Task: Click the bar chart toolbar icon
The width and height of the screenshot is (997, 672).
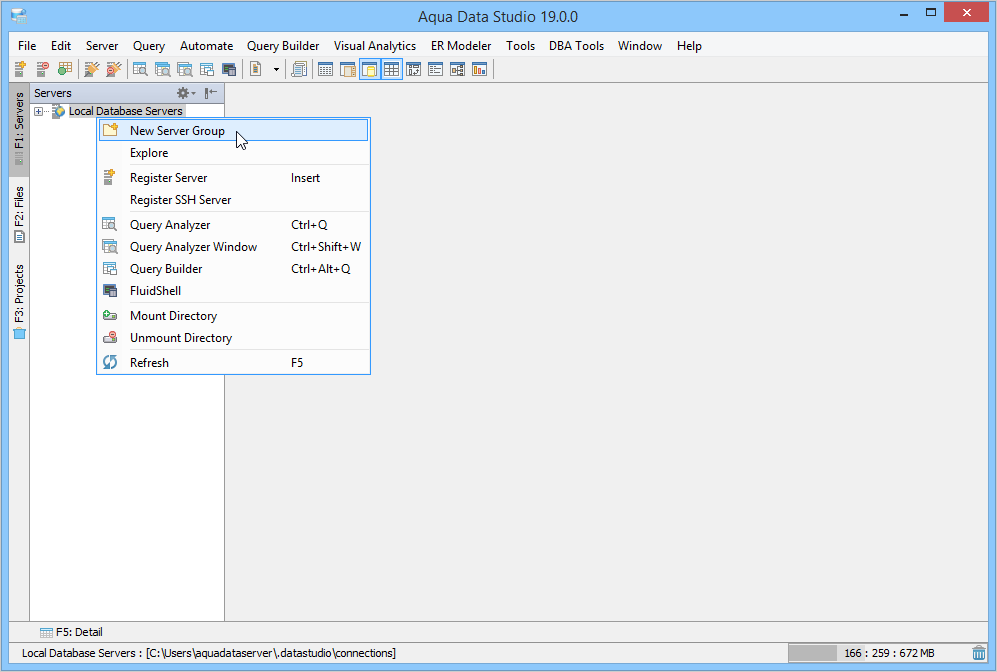Action: coord(479,69)
